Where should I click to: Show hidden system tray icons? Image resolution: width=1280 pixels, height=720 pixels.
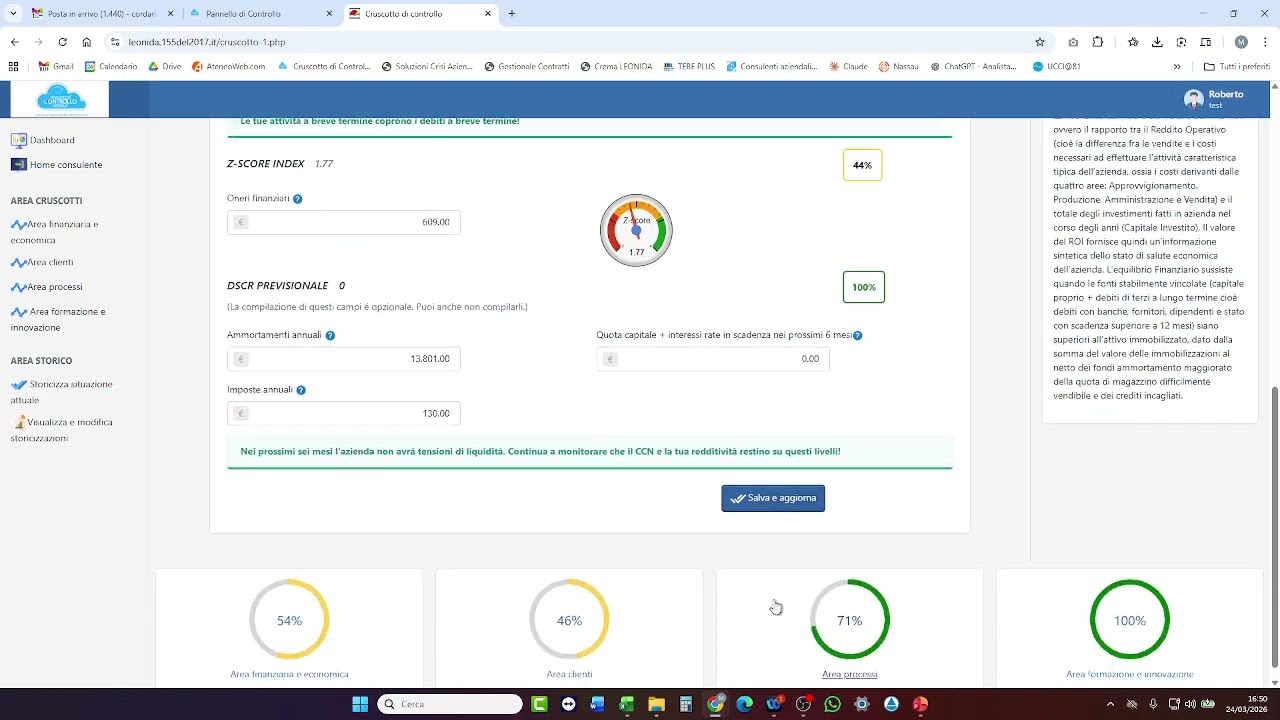[x=1110, y=704]
